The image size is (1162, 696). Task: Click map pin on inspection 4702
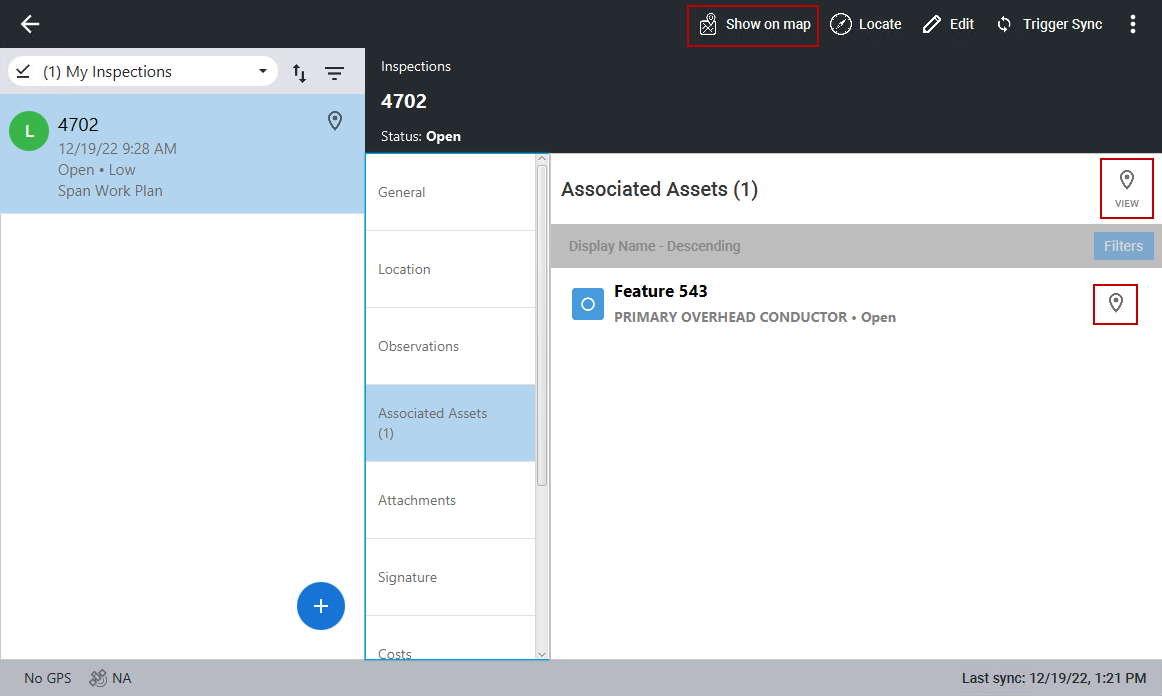coord(335,121)
